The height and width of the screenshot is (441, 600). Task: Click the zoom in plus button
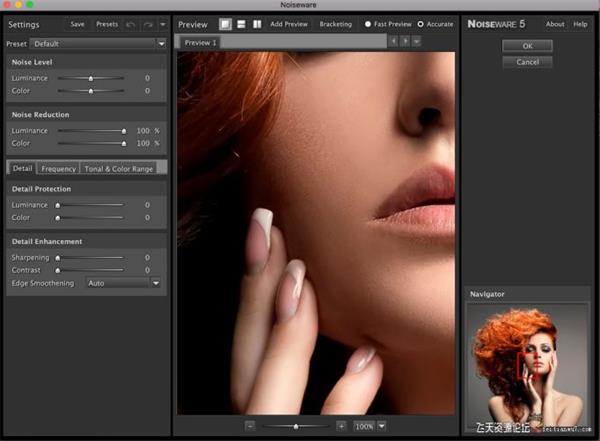(341, 426)
